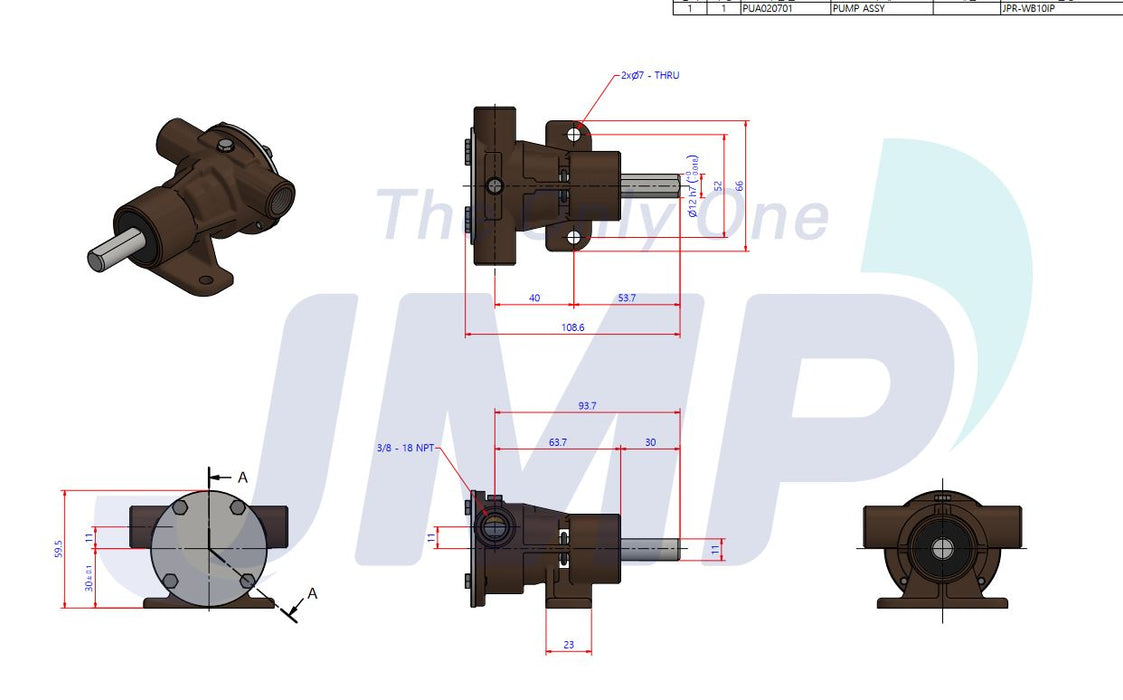The height and width of the screenshot is (700, 1123).
Task: Select the 59.5 height dimension
Action: coord(59,549)
